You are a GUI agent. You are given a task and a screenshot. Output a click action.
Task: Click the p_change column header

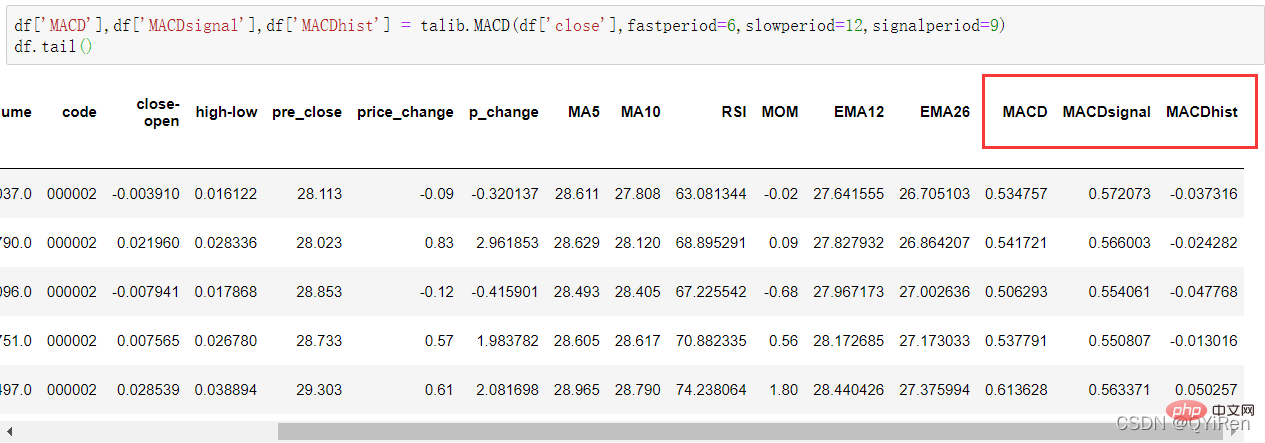pyautogui.click(x=504, y=112)
